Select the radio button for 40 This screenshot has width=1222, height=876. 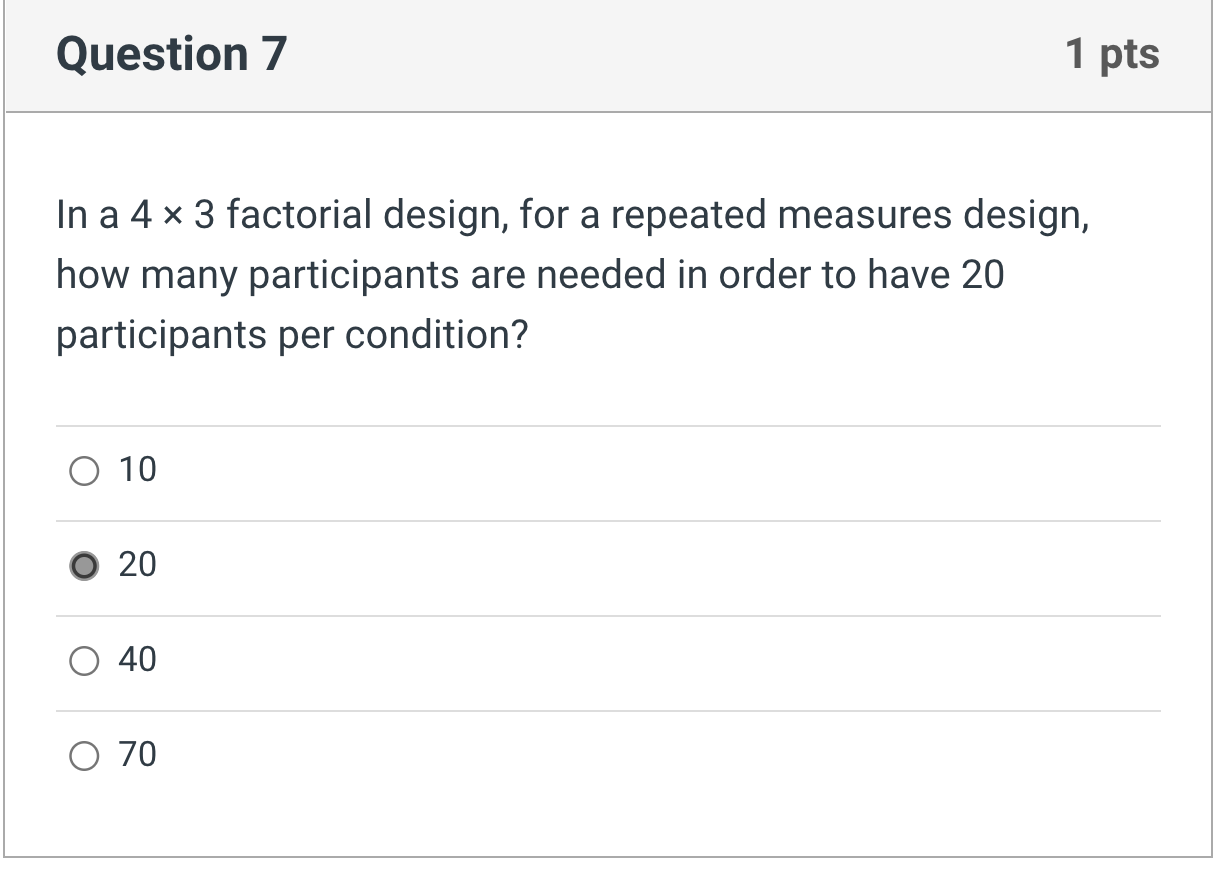point(84,659)
